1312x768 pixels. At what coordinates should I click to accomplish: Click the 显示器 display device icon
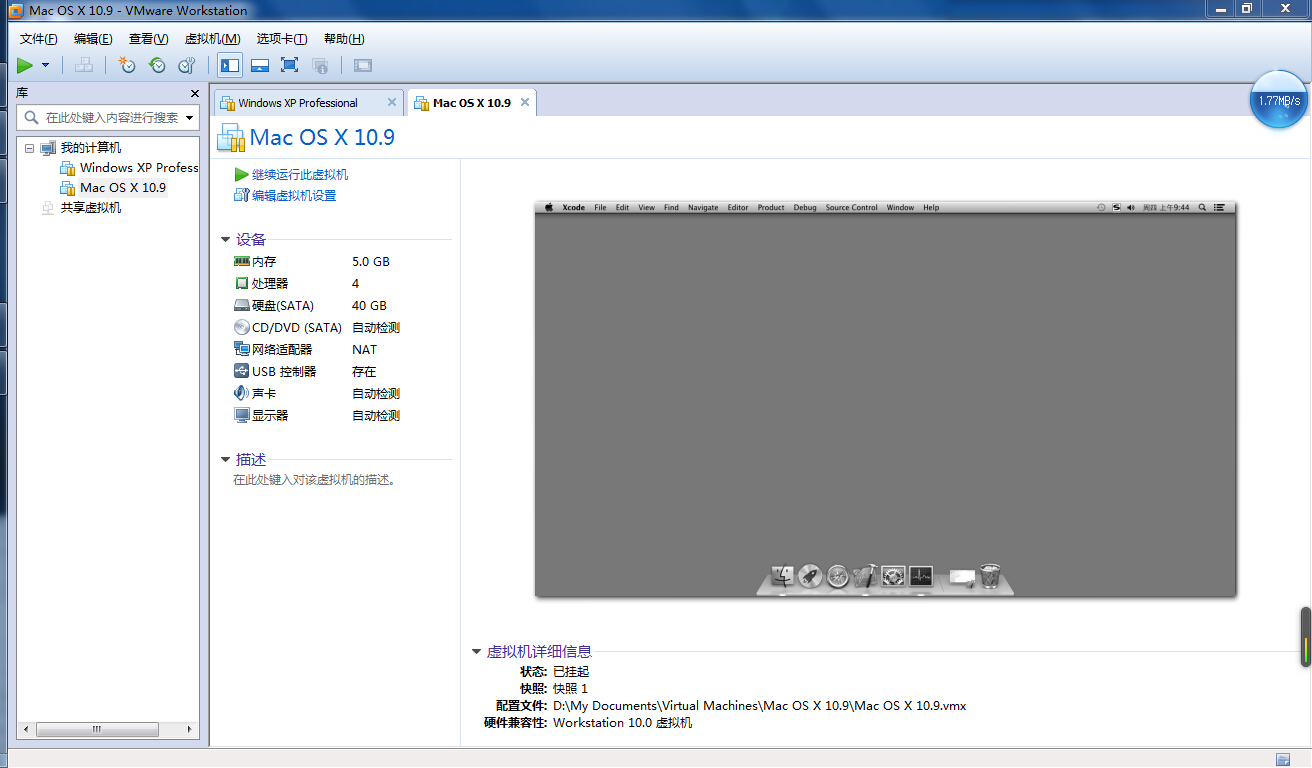pos(241,415)
